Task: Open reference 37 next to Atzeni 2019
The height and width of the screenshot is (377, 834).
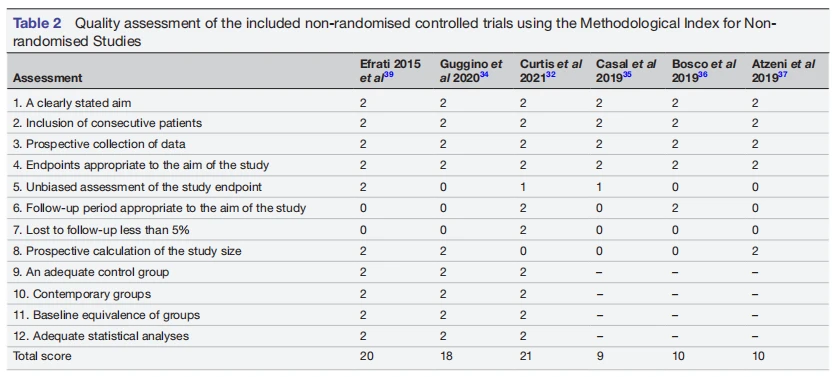Action: [x=781, y=74]
